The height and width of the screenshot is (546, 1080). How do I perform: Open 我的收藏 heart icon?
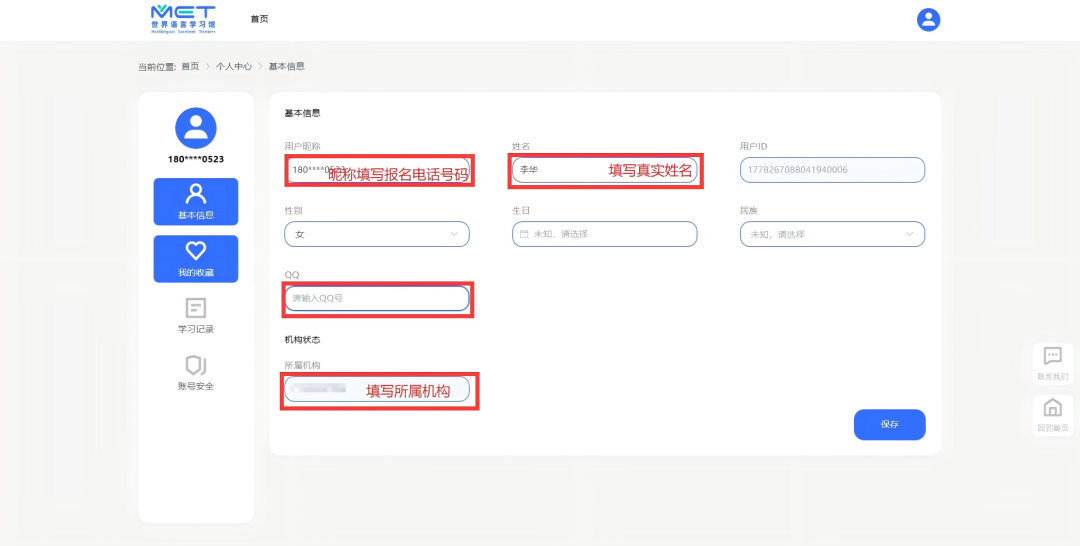196,251
